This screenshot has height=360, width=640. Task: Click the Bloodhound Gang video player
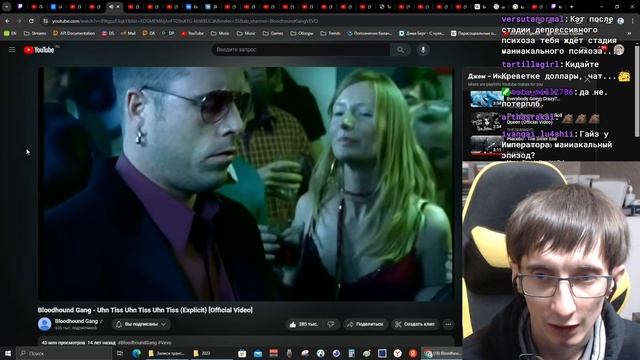(x=246, y=184)
